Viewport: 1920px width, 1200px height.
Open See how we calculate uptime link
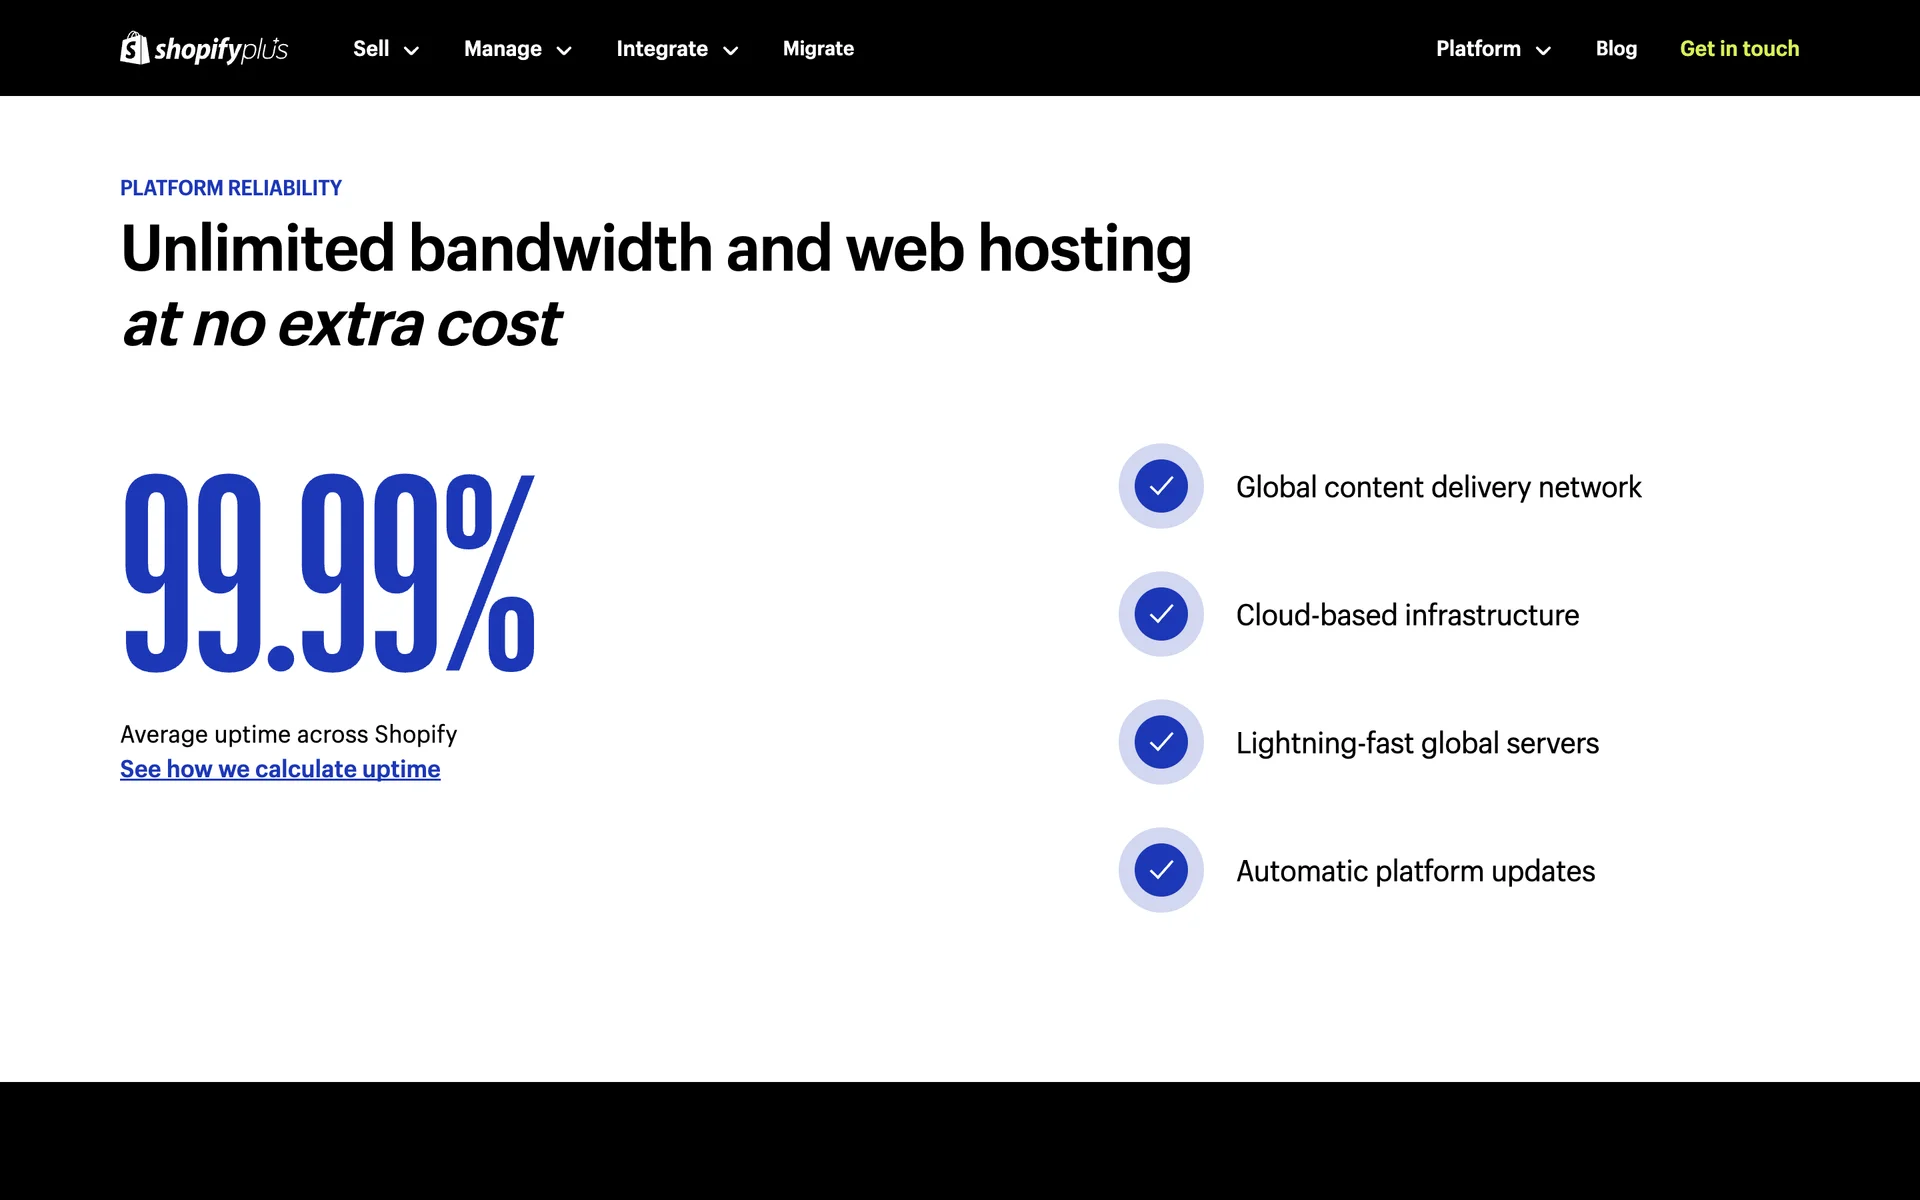tap(280, 769)
